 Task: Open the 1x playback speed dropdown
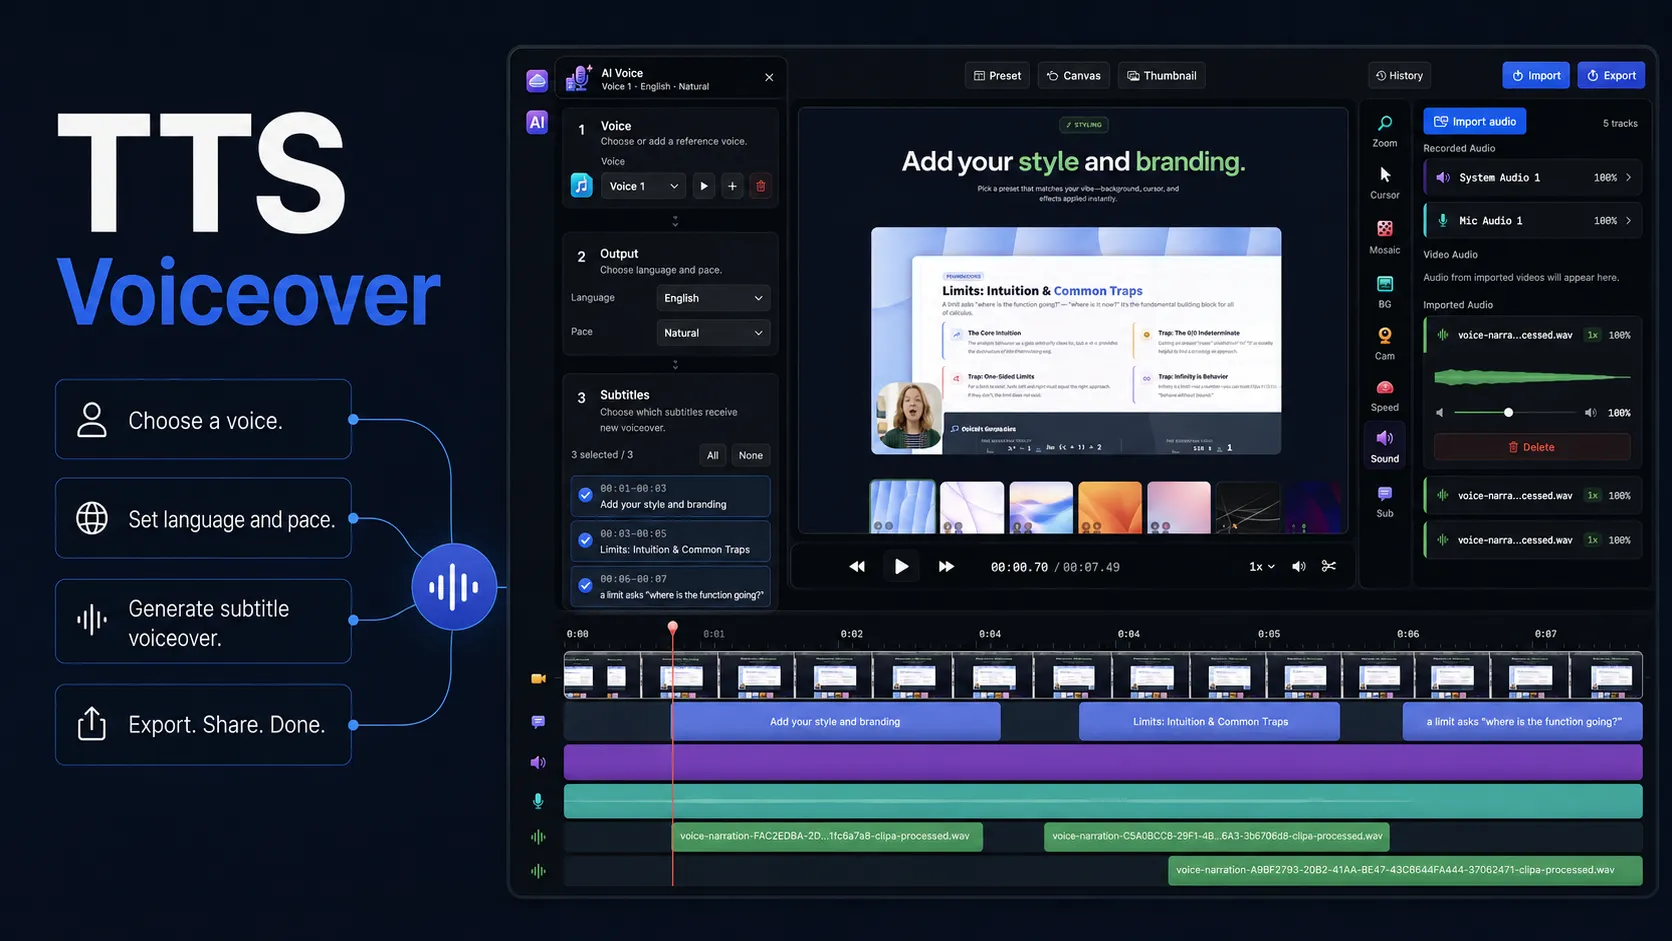[x=1262, y=566]
